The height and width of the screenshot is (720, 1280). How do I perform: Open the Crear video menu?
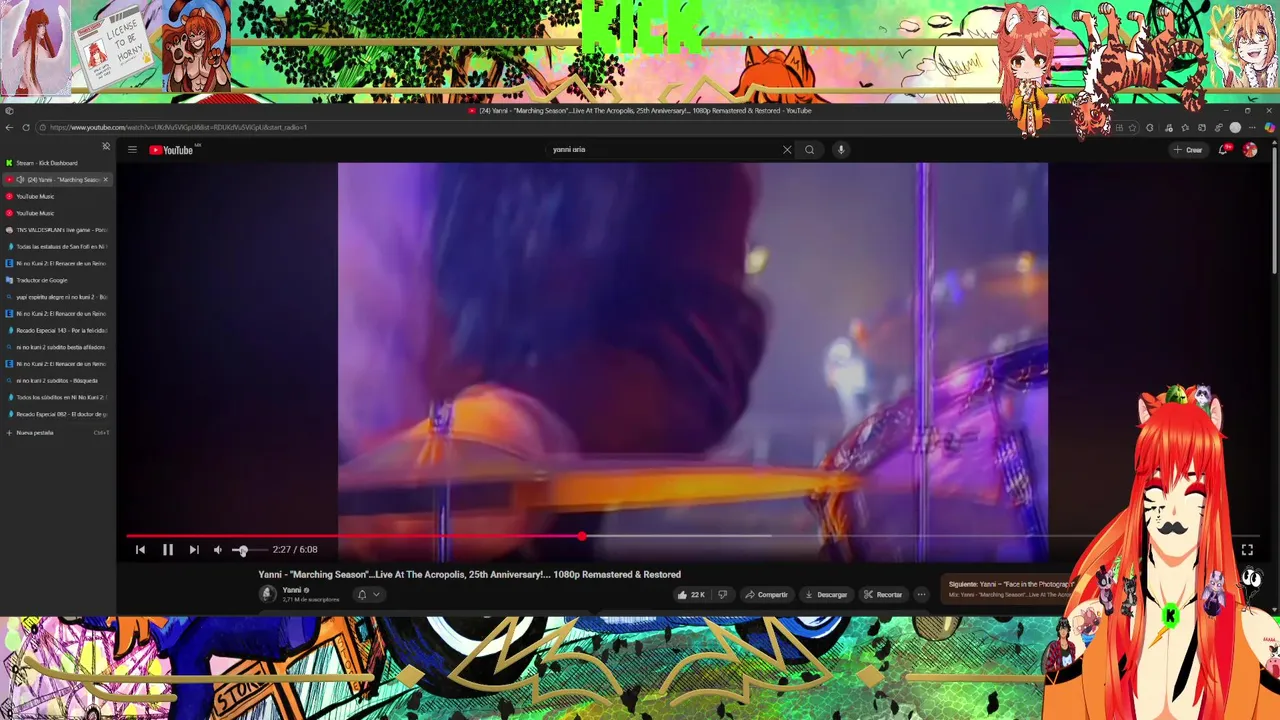[1188, 150]
